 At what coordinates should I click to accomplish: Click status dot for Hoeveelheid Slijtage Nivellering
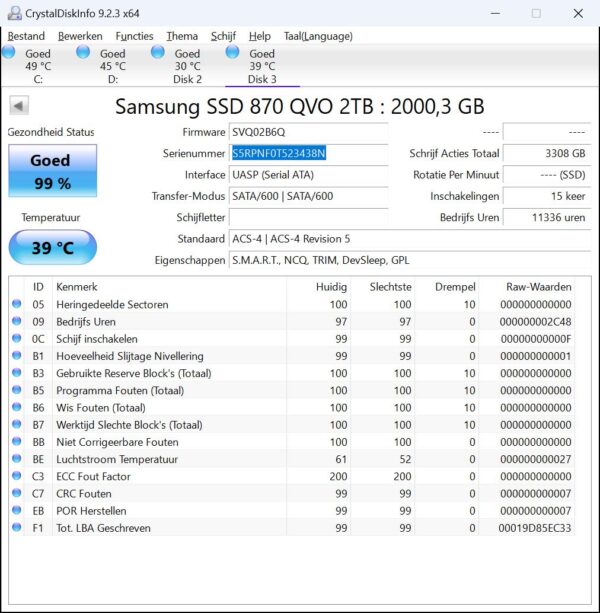pyautogui.click(x=16, y=355)
